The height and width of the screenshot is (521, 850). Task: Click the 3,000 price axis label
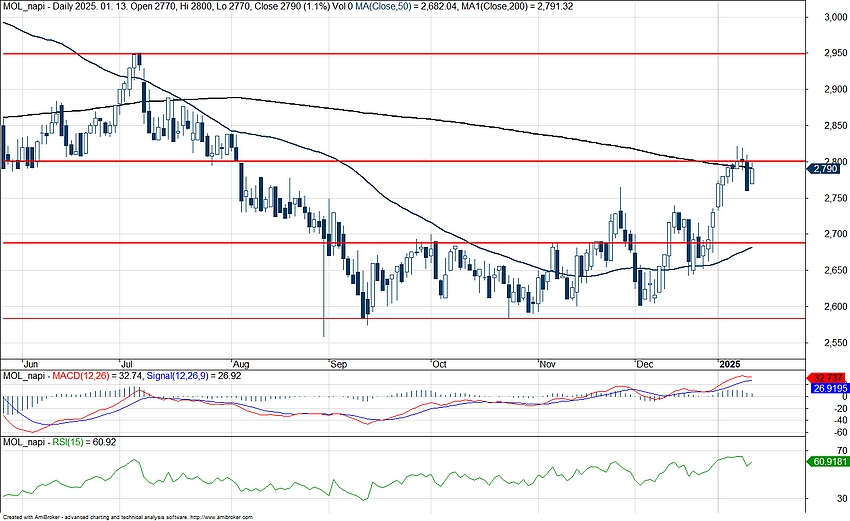click(x=834, y=17)
